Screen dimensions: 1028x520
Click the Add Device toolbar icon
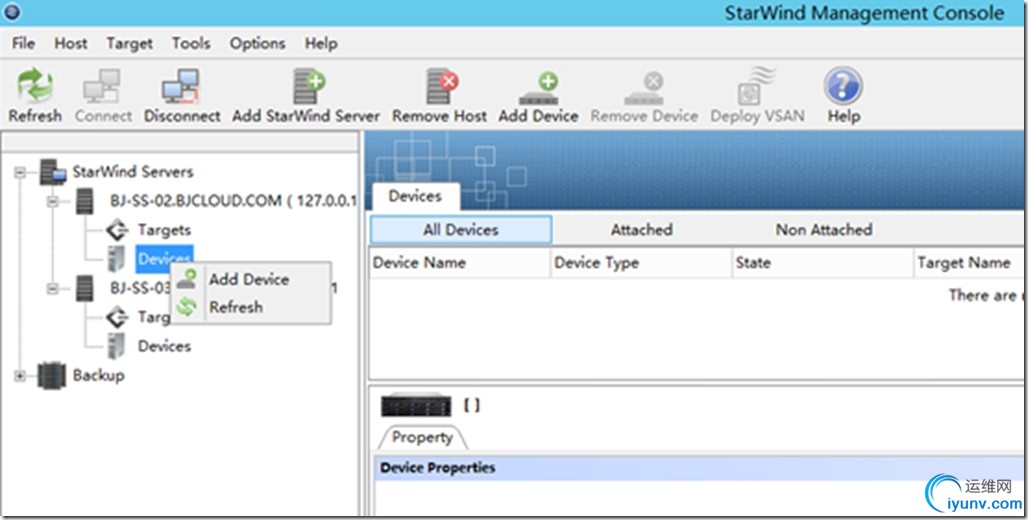(x=538, y=89)
